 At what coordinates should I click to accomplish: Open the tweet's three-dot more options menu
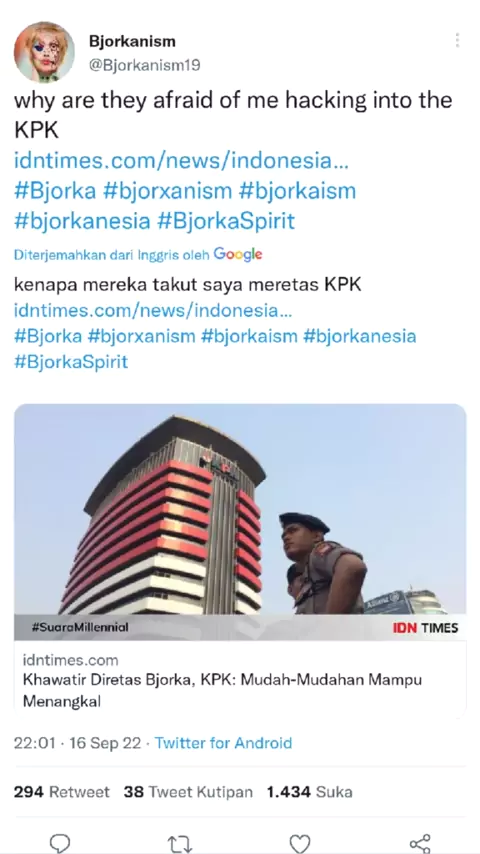coord(457,40)
